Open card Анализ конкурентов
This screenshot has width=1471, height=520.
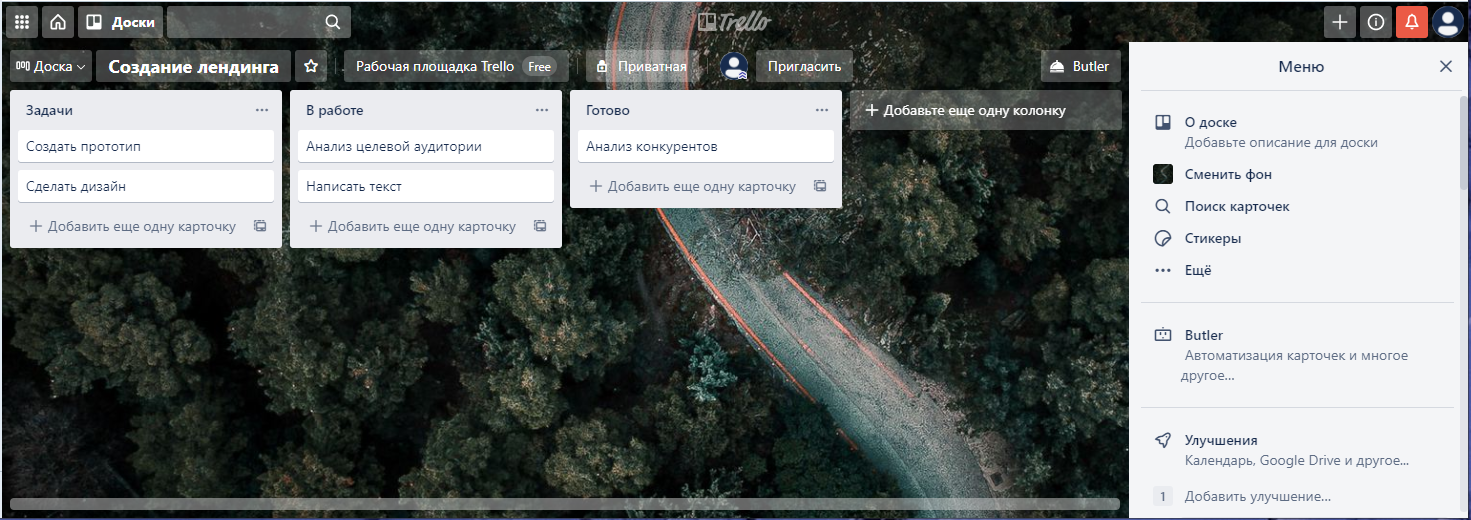point(706,146)
